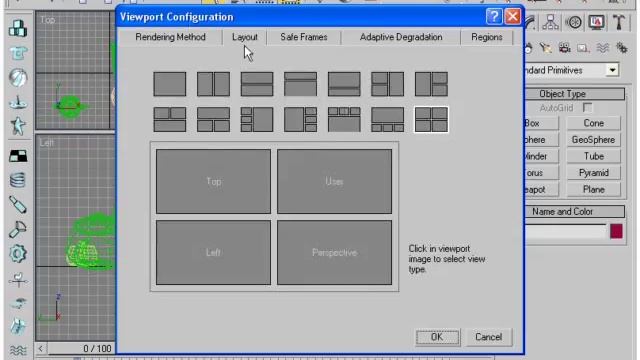Select the Helpers category icon
The height and width of the screenshot is (360, 640).
583,48
